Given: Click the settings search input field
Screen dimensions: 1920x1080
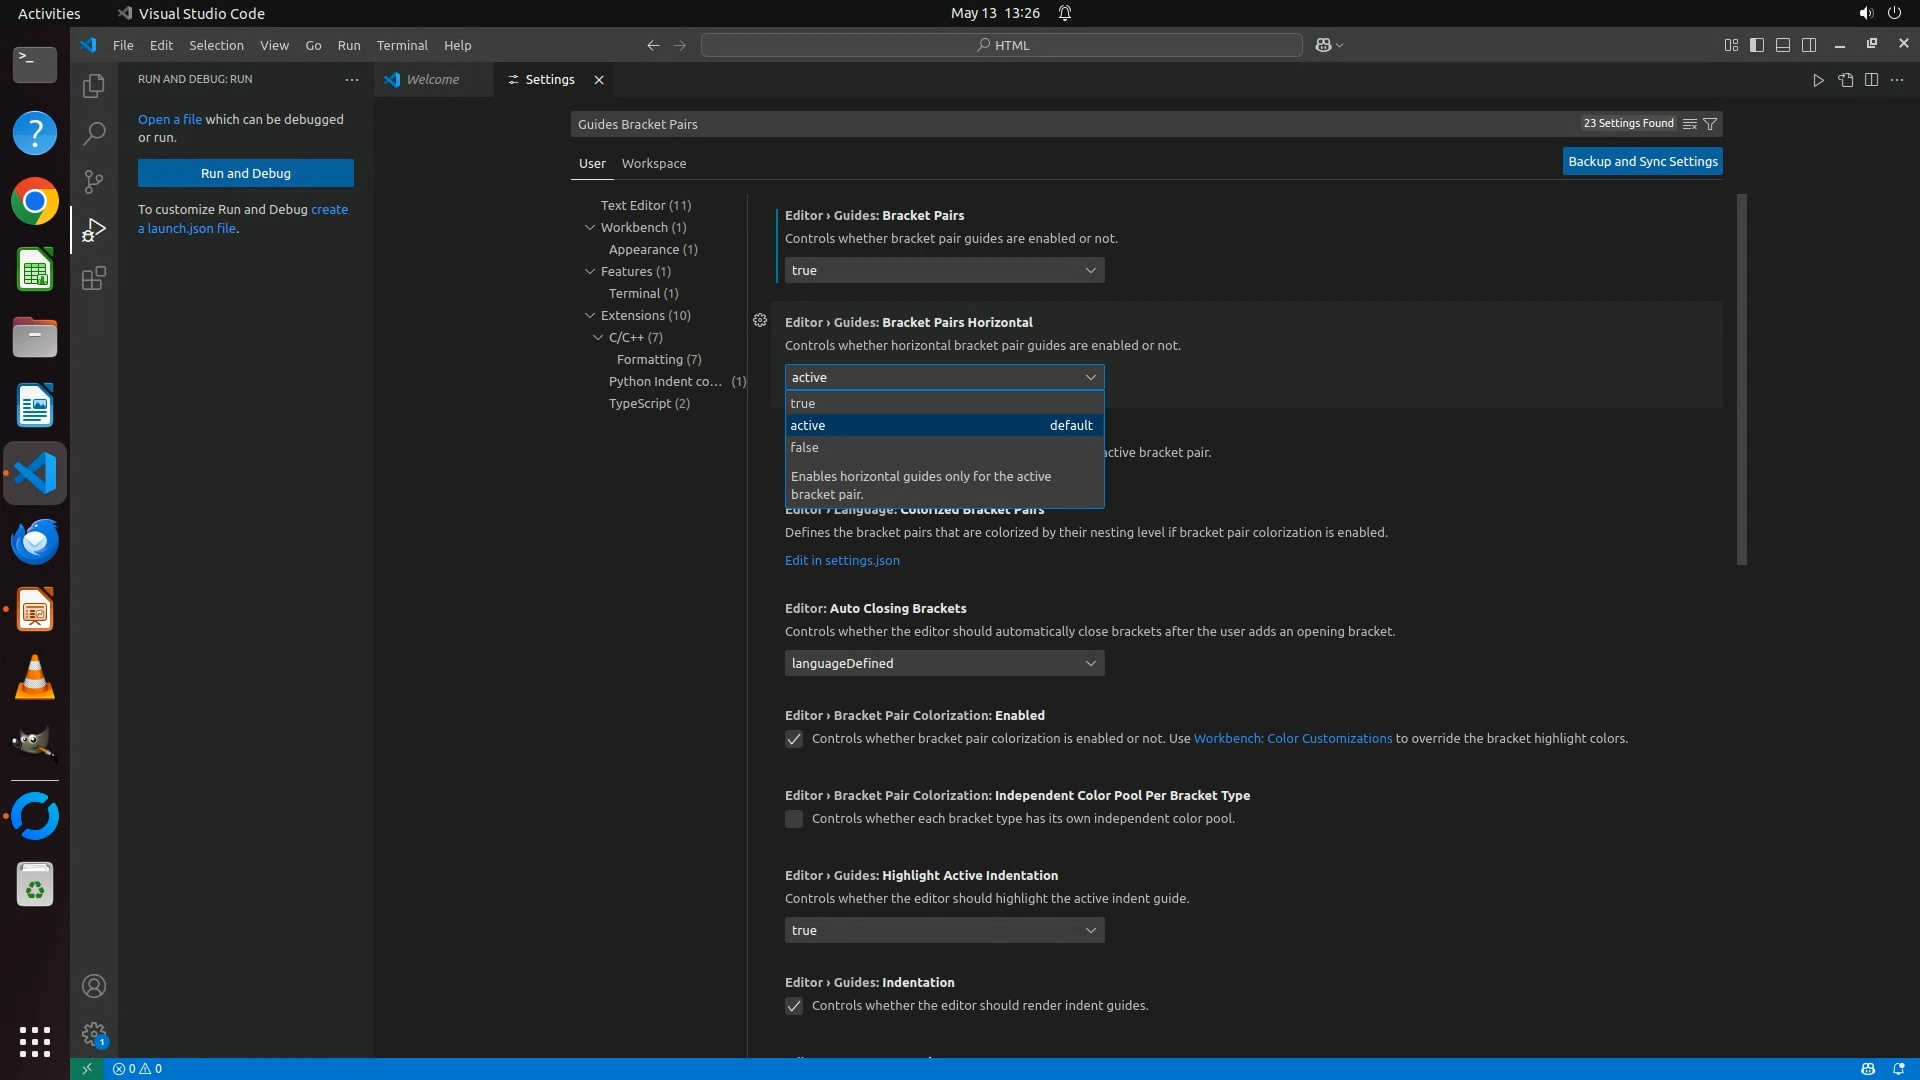Looking at the screenshot, I should 1070,124.
